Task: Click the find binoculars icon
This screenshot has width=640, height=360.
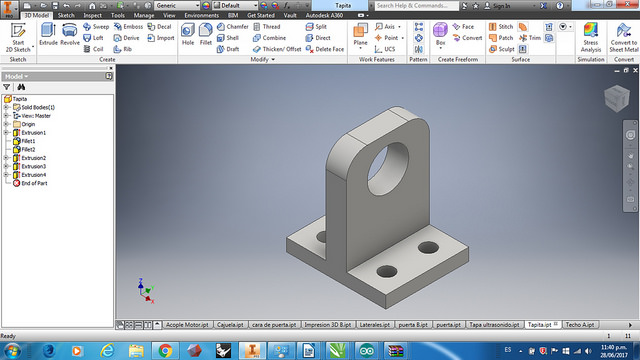Action: (x=21, y=87)
